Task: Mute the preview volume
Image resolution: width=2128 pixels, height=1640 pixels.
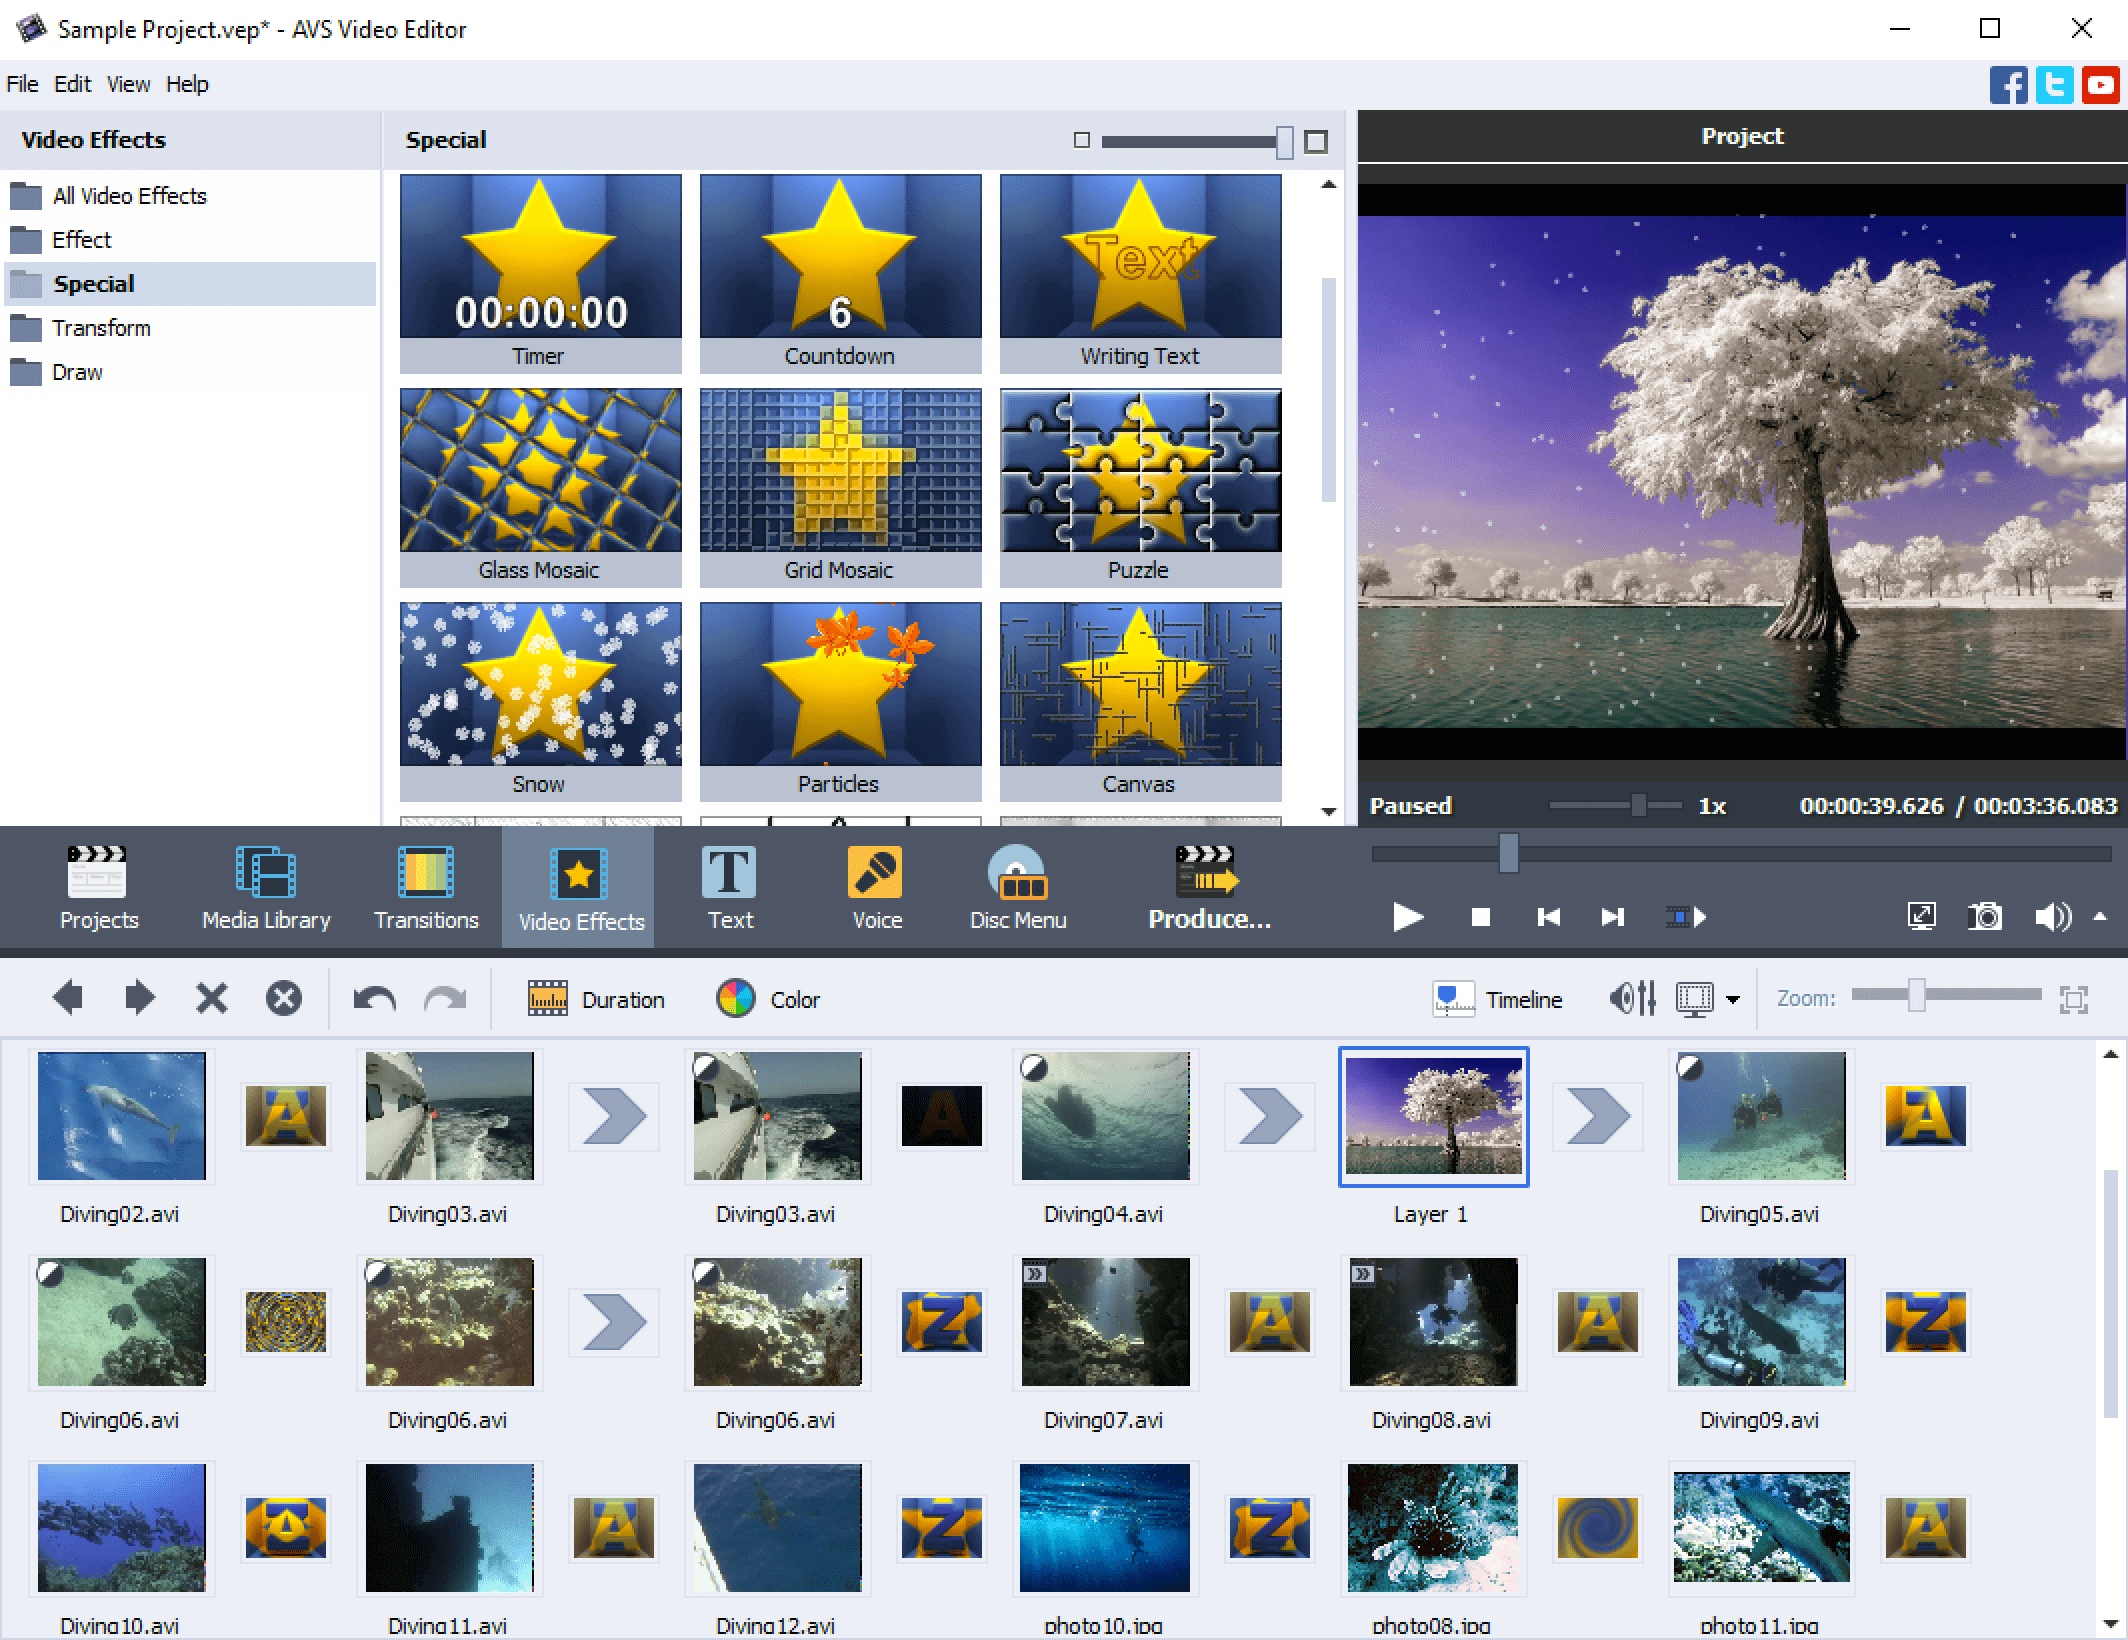Action: [x=2053, y=917]
